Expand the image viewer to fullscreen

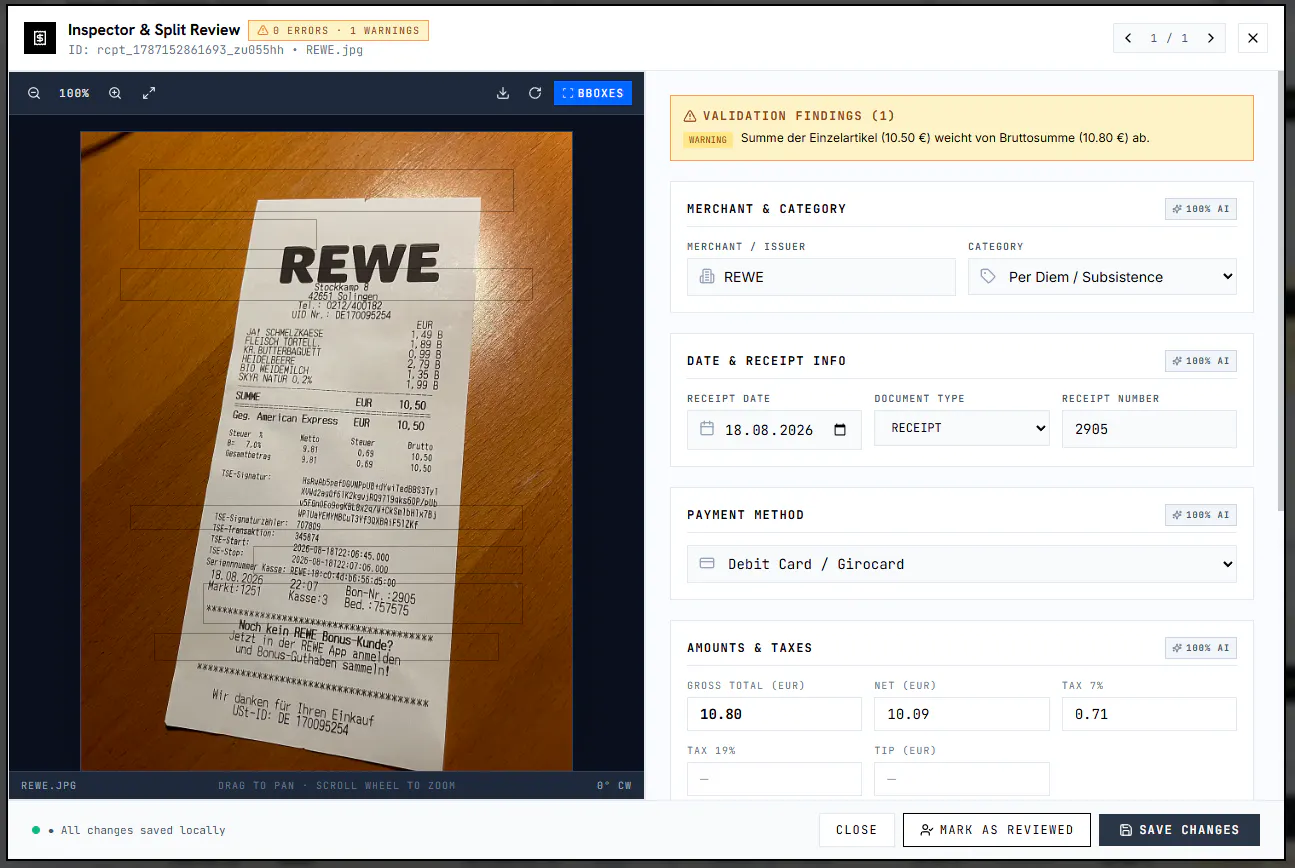tap(149, 93)
